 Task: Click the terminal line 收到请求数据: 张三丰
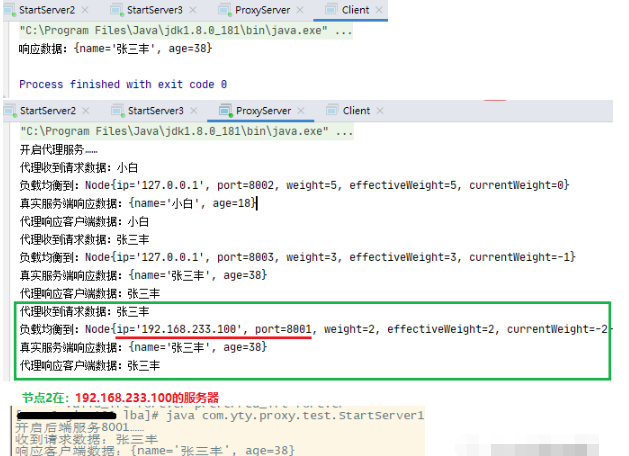click(87, 439)
